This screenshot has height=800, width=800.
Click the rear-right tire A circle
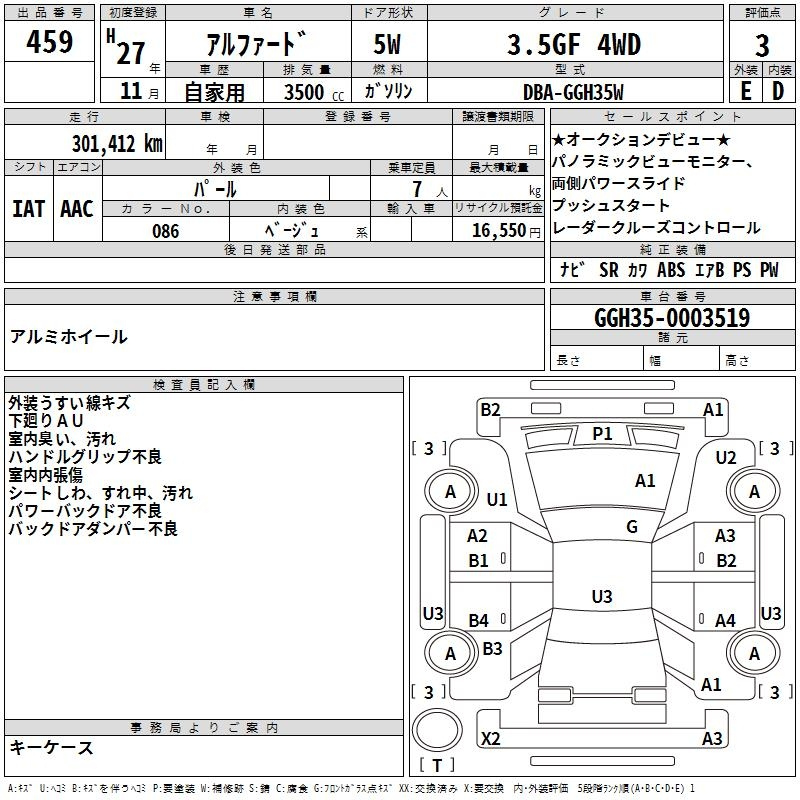click(754, 653)
